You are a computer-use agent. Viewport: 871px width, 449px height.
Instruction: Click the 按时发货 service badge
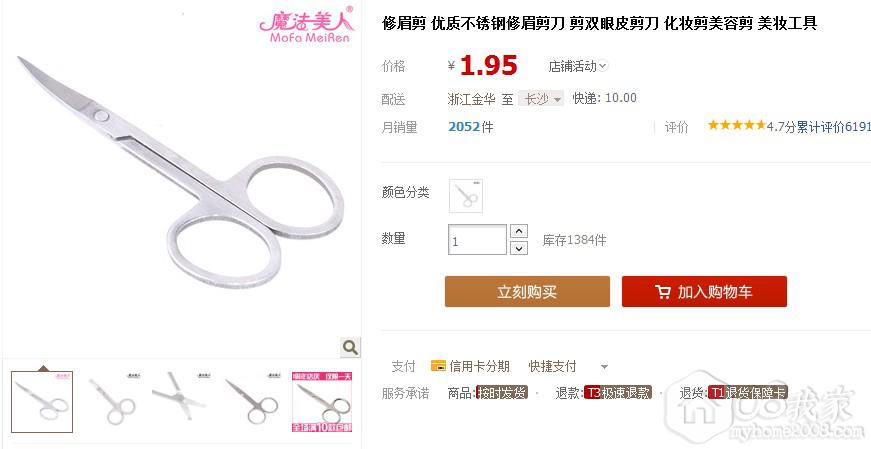point(503,392)
